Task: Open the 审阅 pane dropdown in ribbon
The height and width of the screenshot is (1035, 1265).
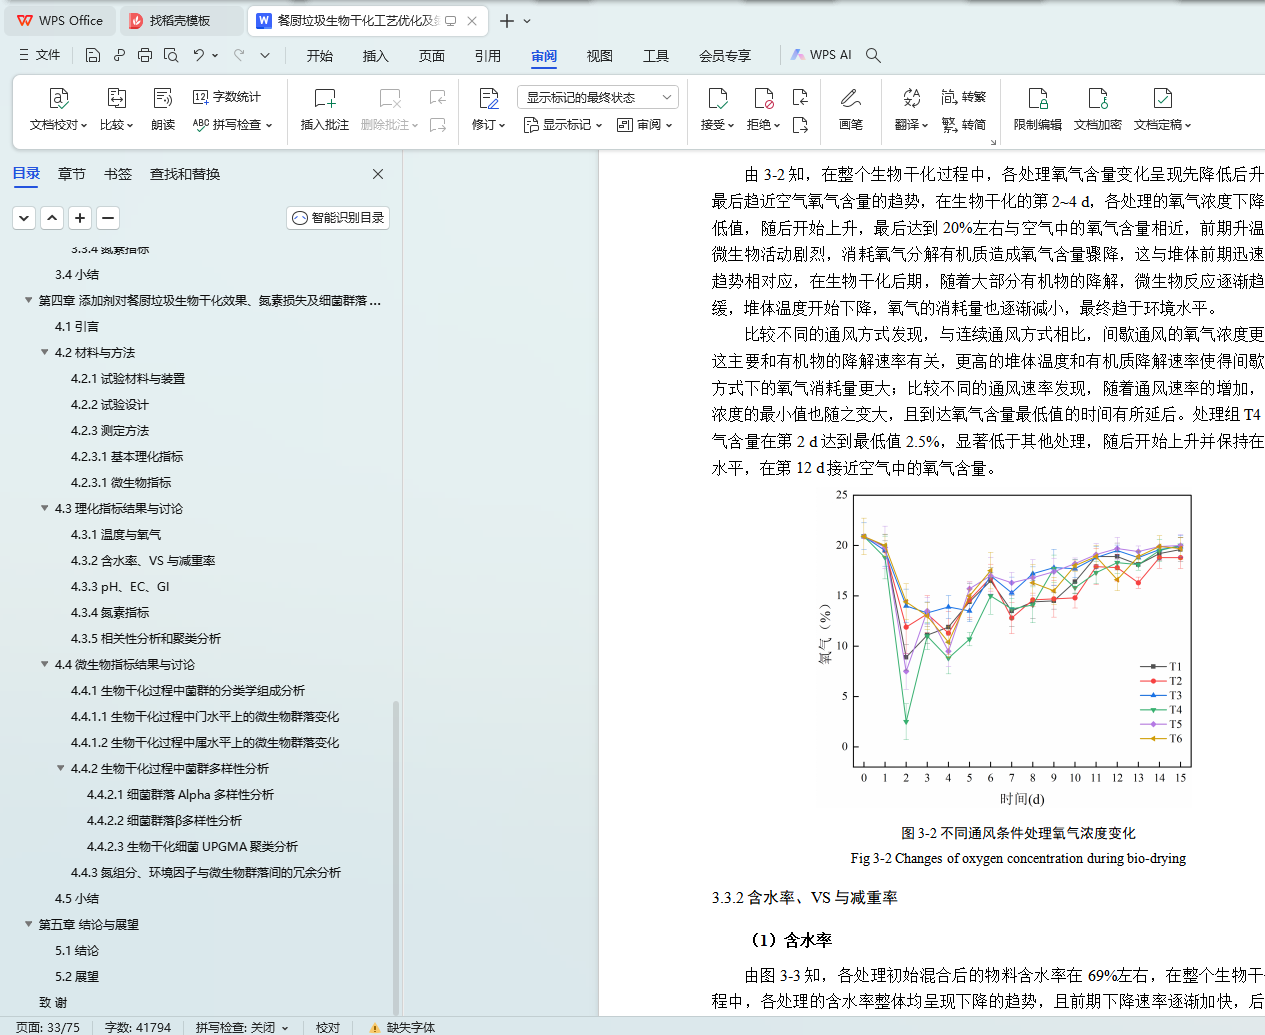Action: (x=645, y=125)
